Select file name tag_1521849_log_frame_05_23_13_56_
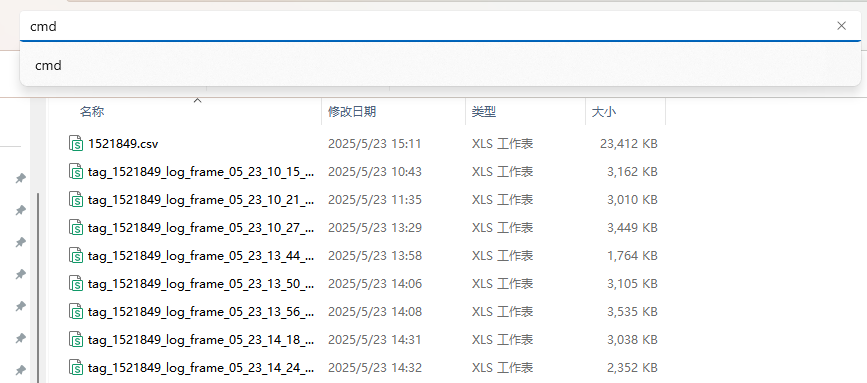Image resolution: width=867 pixels, height=383 pixels. pyautogui.click(x=201, y=312)
